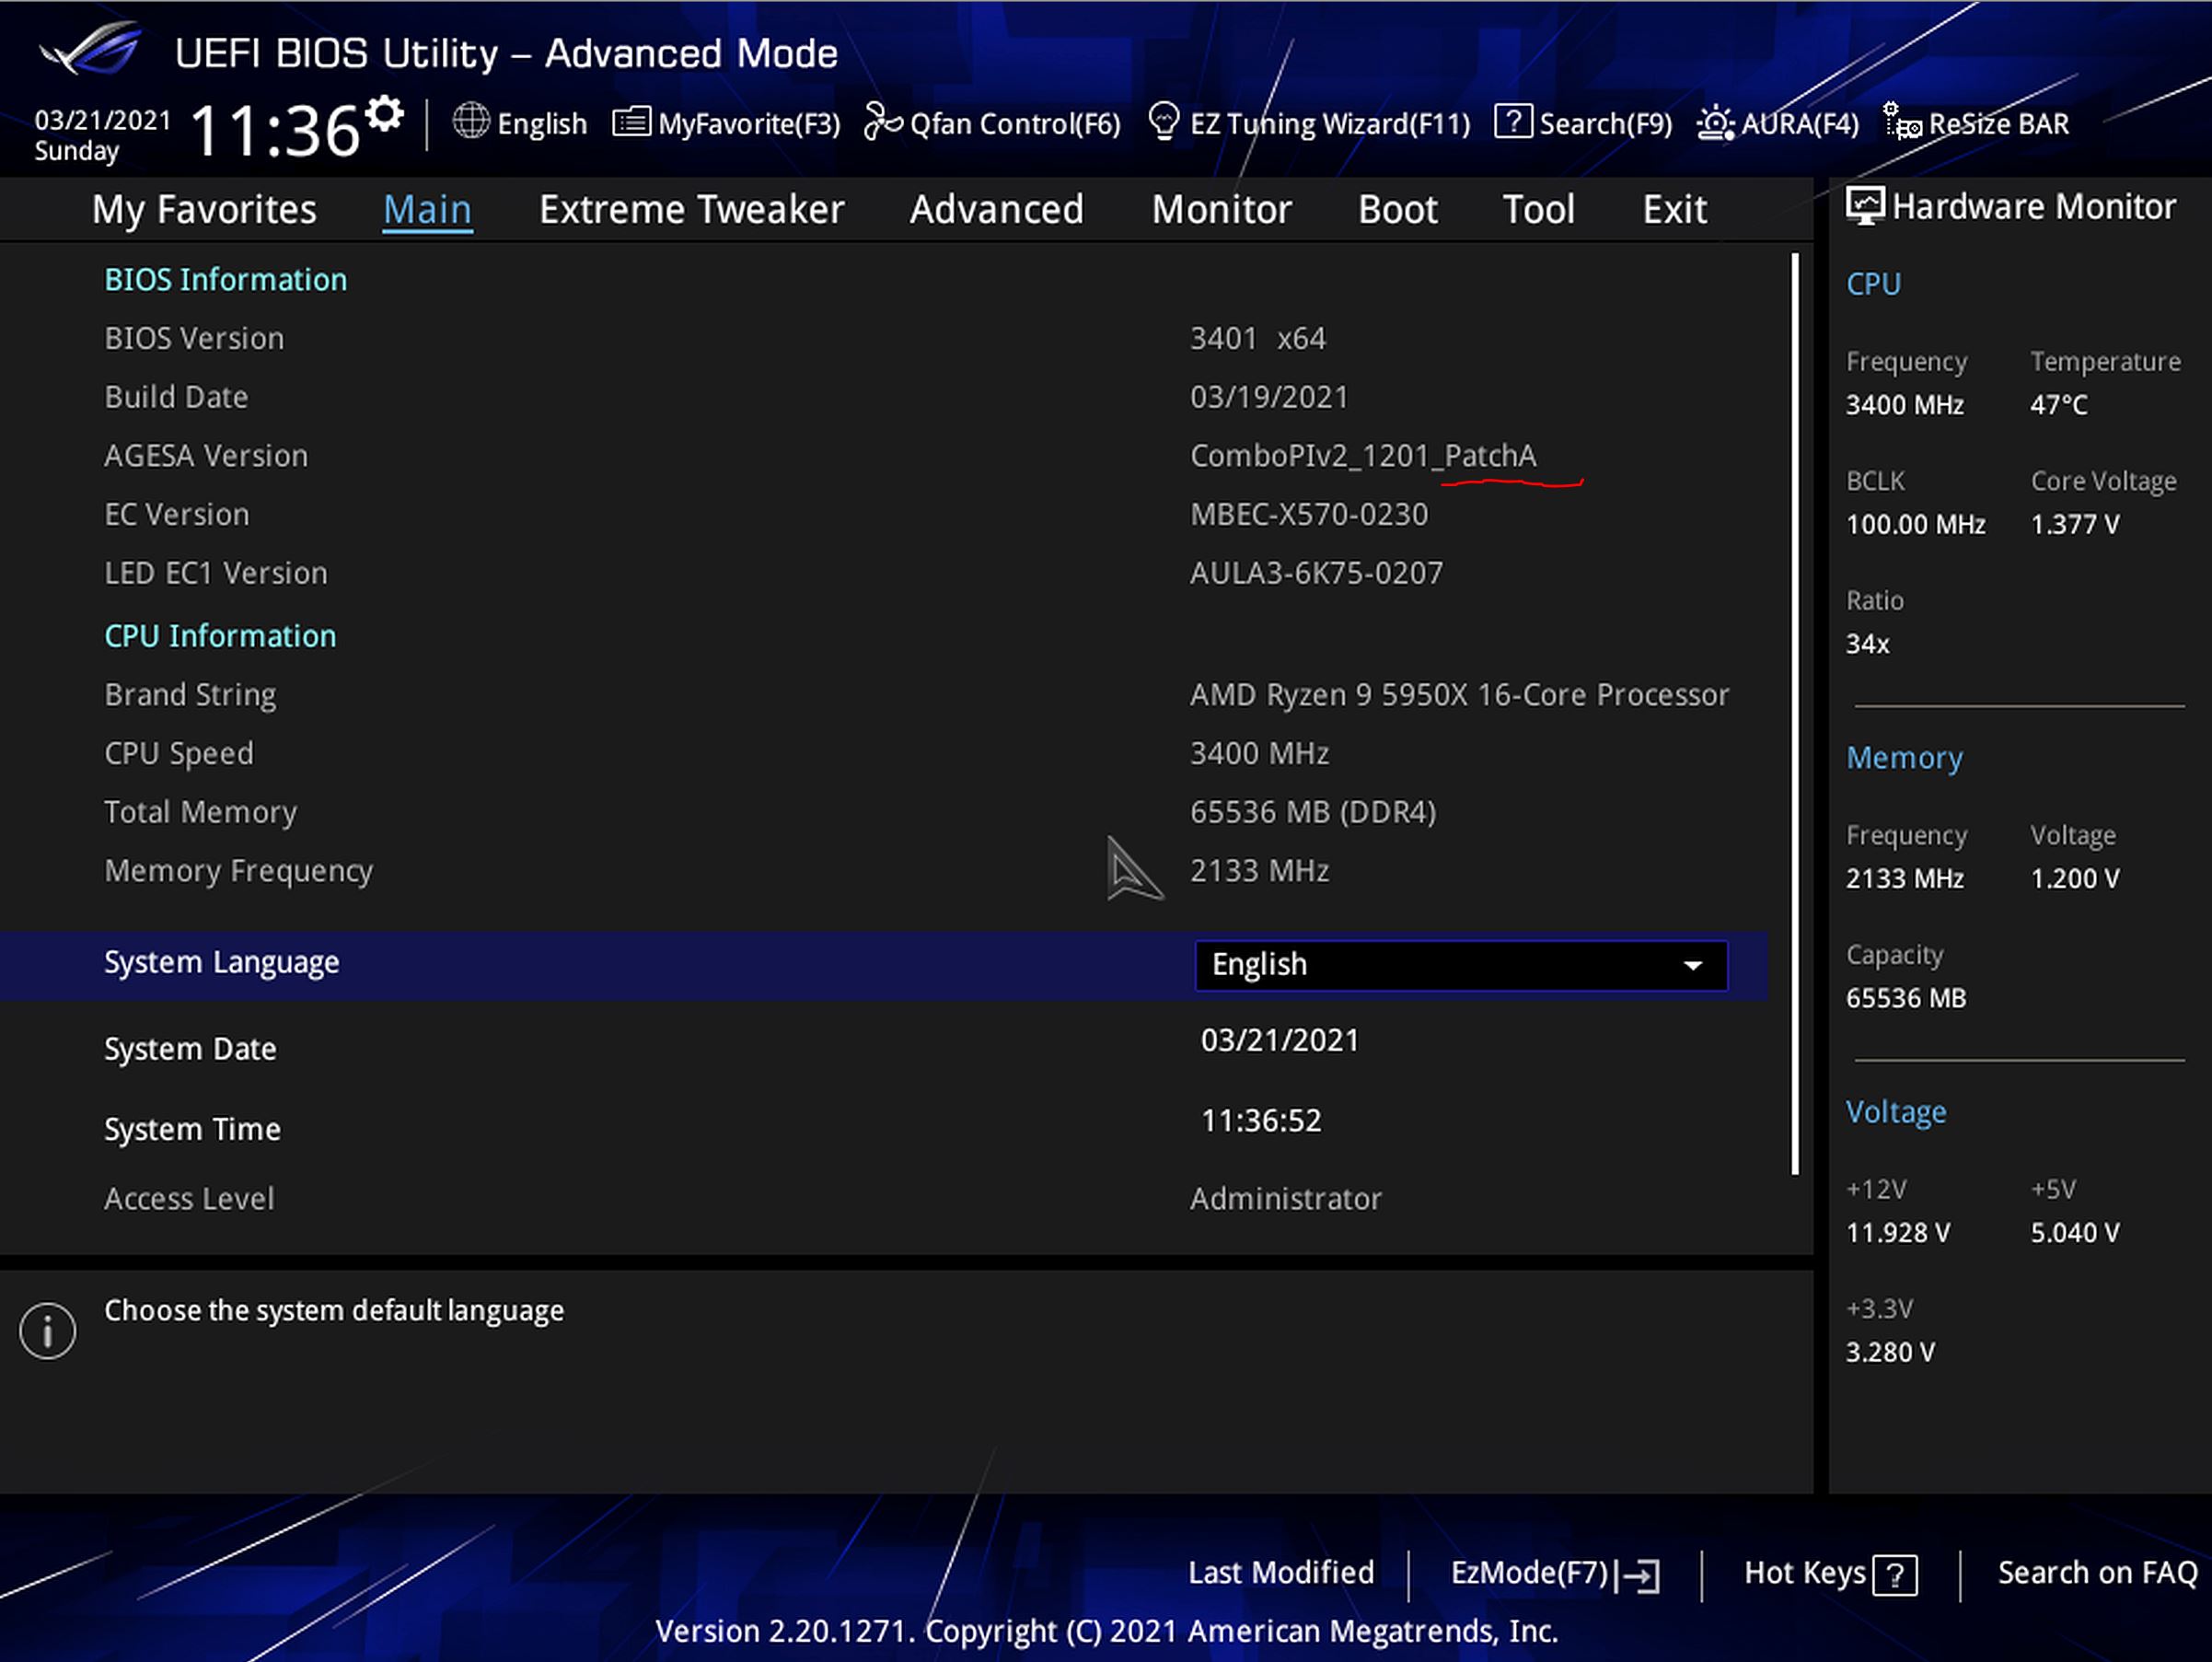The image size is (2212, 1662).
Task: Select the System Time value field
Action: [1260, 1121]
